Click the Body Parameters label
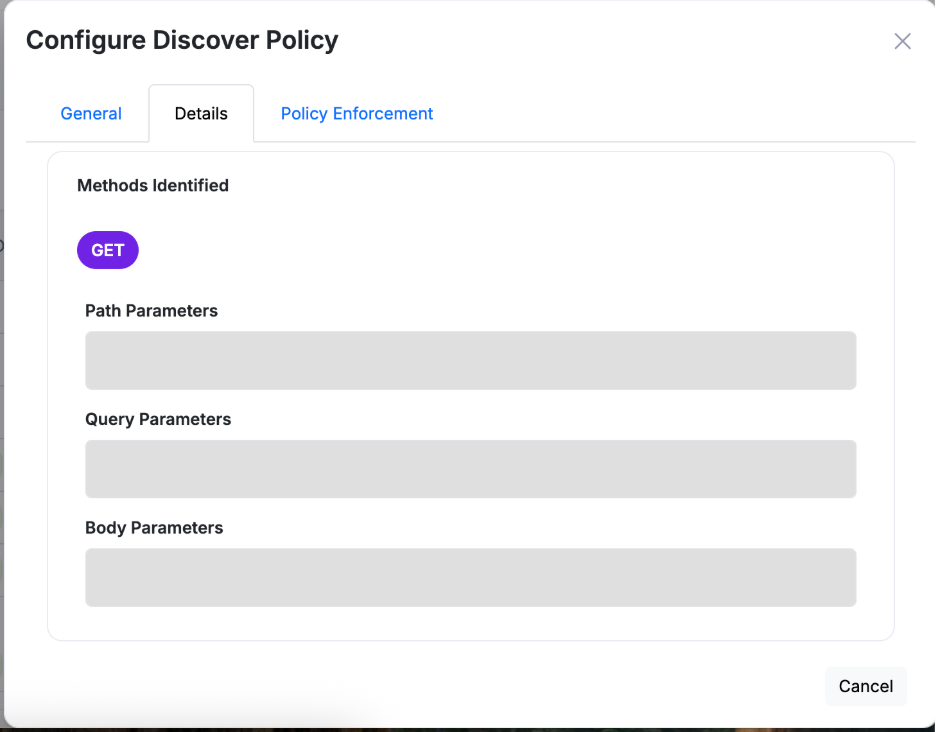 154,527
